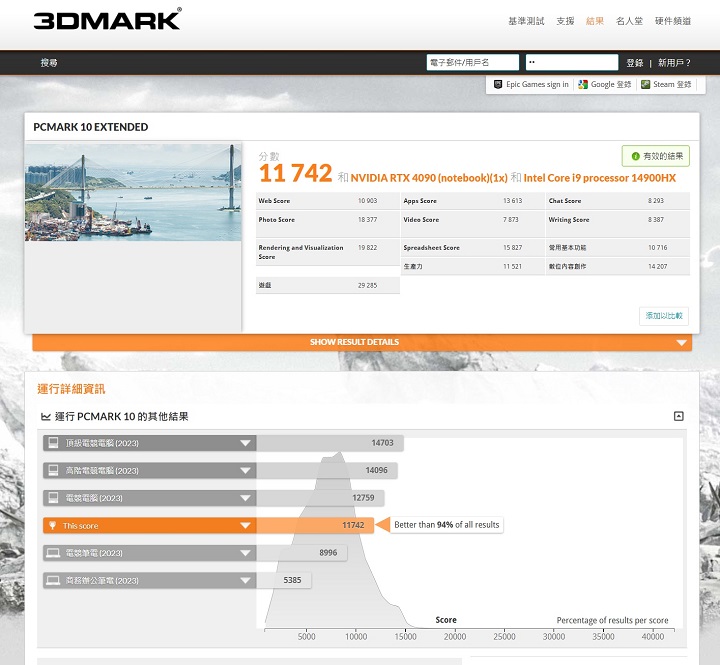Screen dimensions: 720x665
Task: Click the Apps Score row
Action: pos(472,201)
